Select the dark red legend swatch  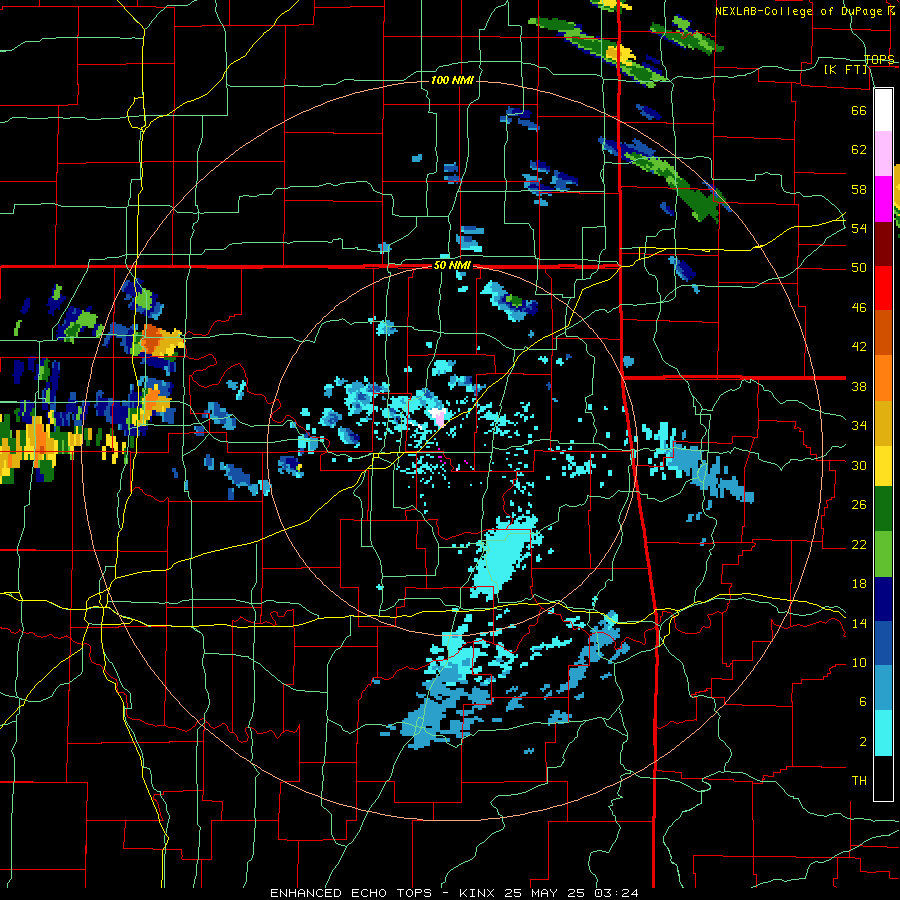tap(883, 243)
